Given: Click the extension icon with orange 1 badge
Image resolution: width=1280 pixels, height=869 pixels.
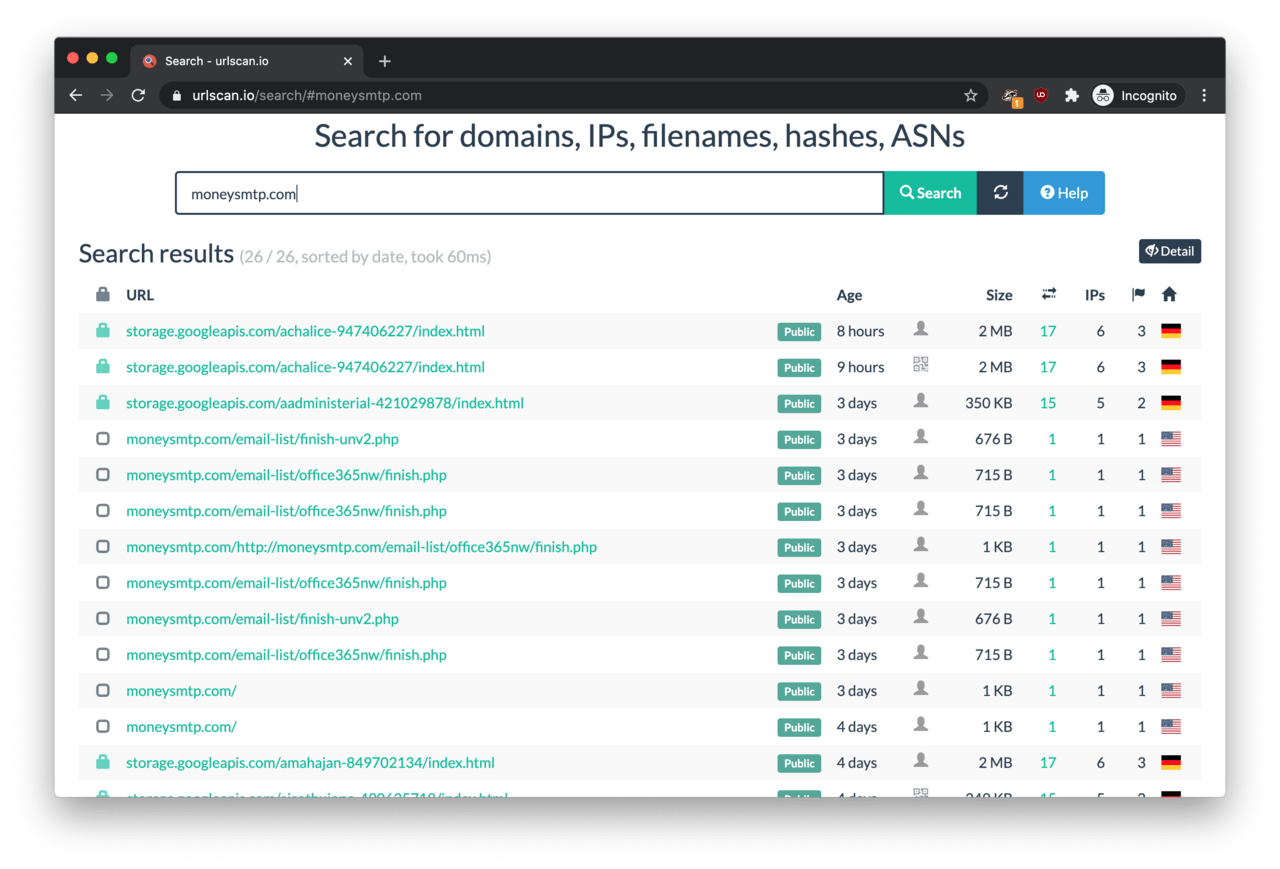Looking at the screenshot, I should click(x=1012, y=97).
